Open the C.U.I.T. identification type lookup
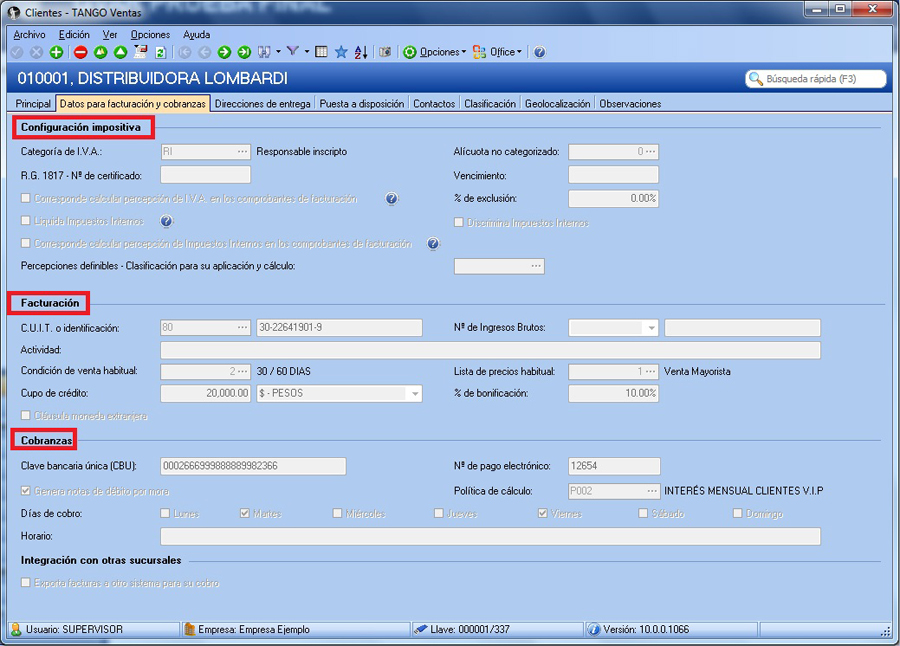 click(x=243, y=327)
